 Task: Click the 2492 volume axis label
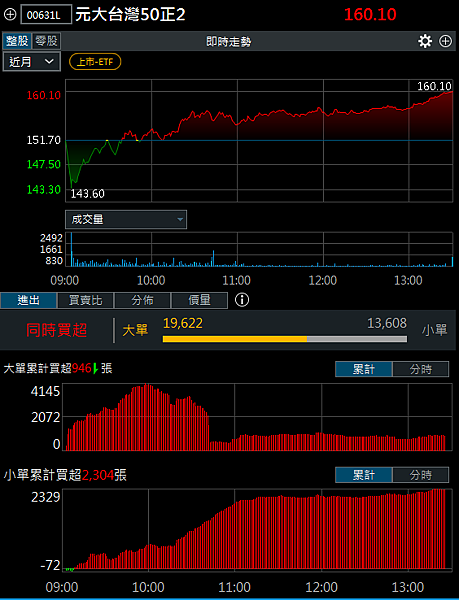tap(51, 238)
